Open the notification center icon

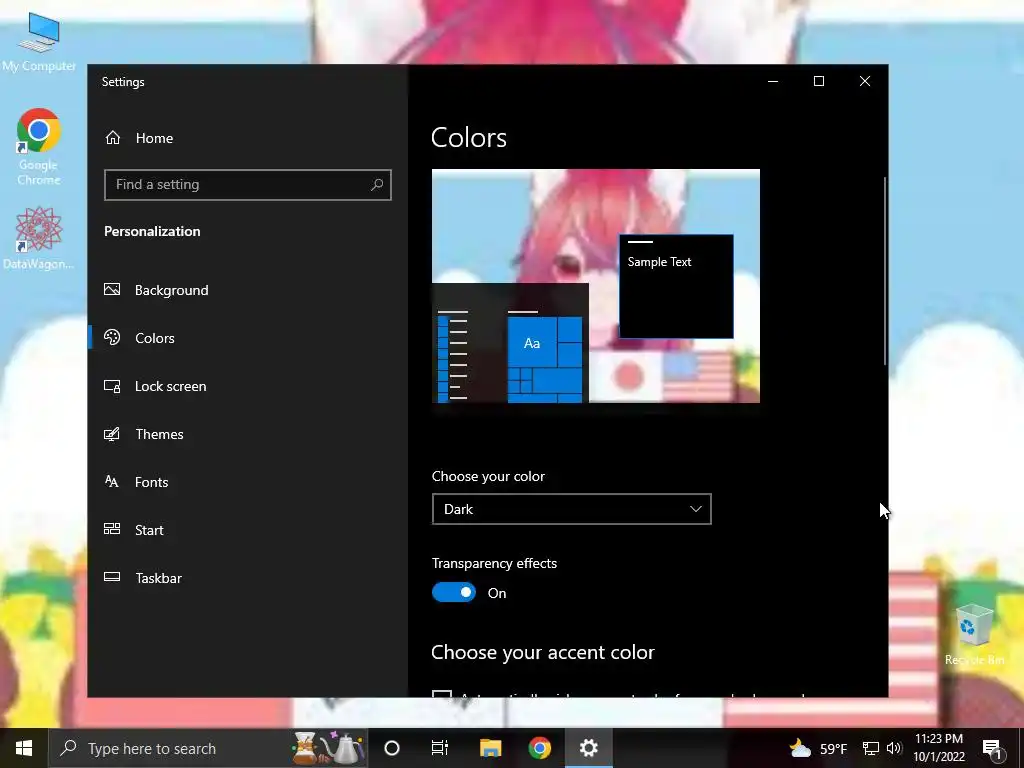coord(992,748)
